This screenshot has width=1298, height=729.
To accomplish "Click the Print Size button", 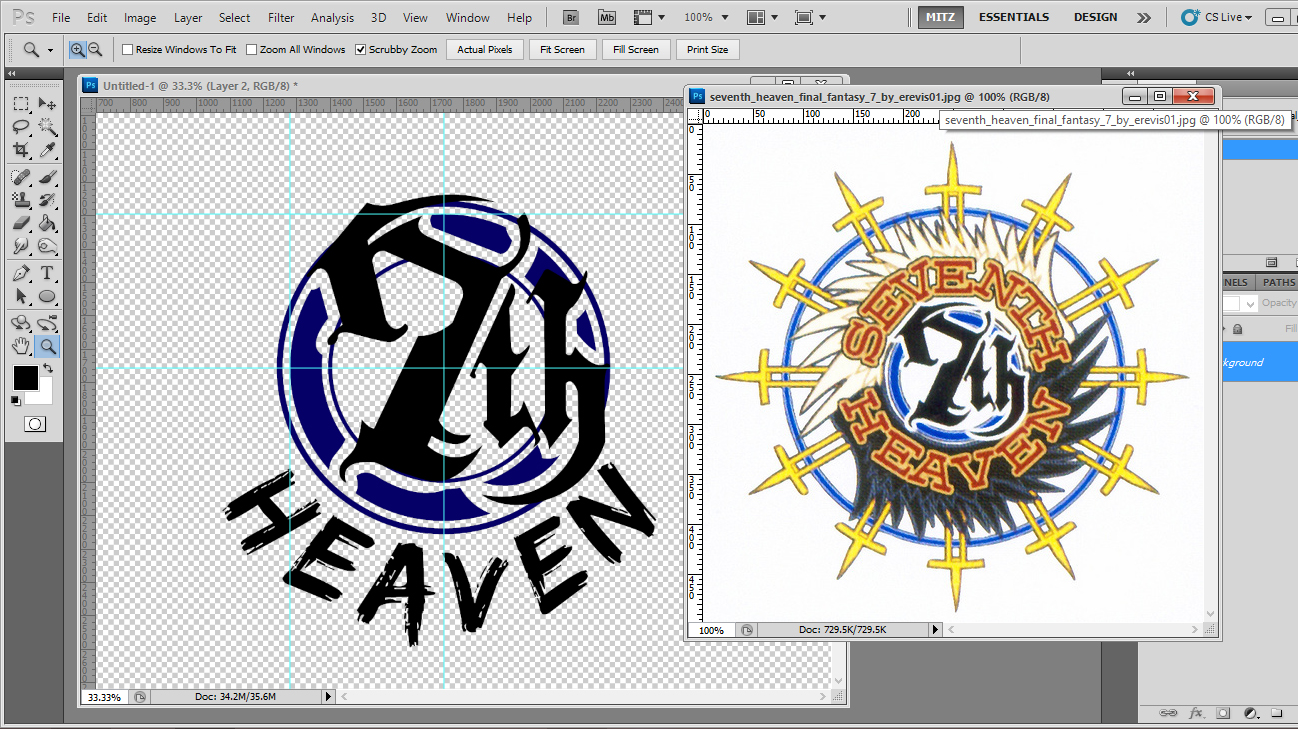I will (x=708, y=49).
